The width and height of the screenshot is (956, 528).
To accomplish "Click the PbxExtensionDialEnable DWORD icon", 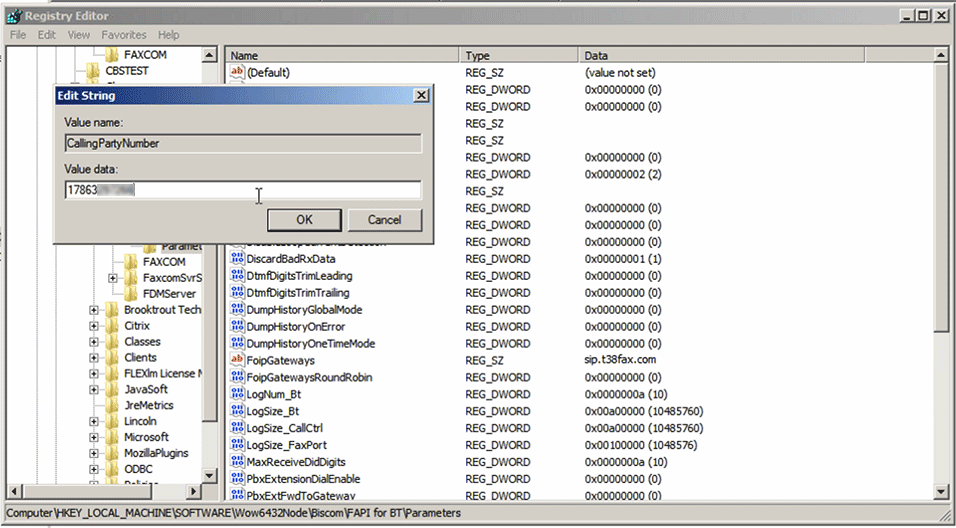I will tap(237, 479).
